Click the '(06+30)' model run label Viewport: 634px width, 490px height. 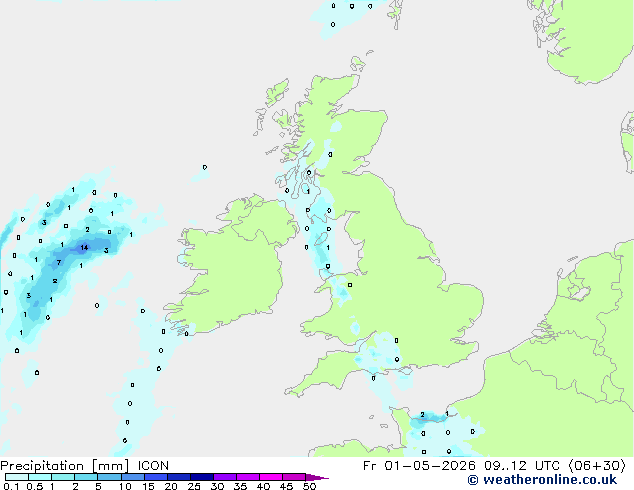[597, 466]
